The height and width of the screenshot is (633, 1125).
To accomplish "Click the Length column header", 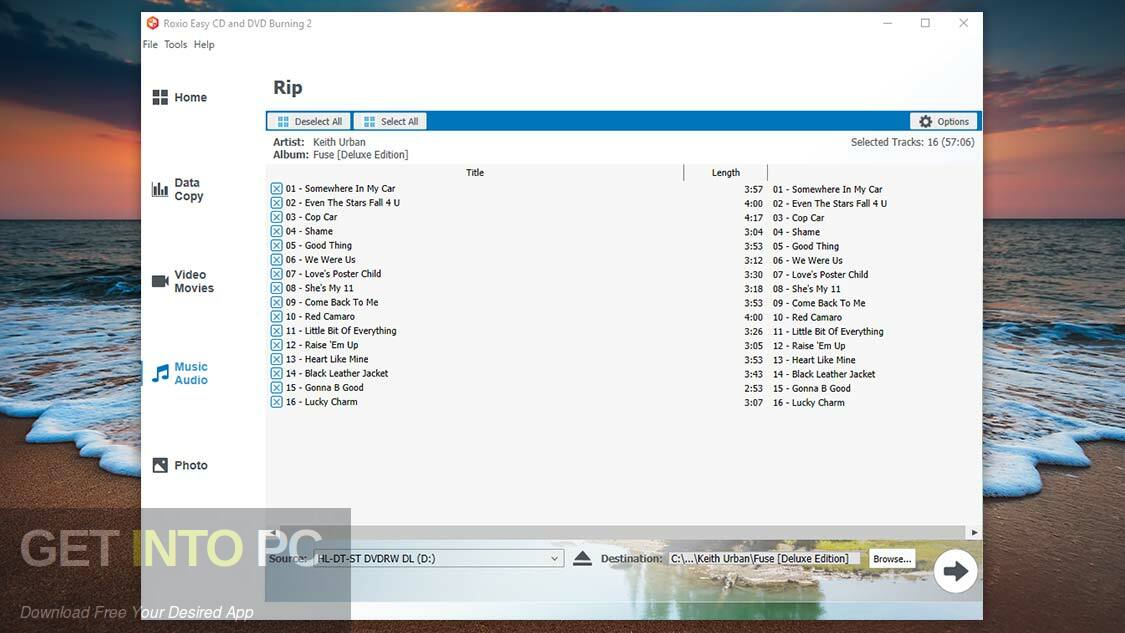I will pos(725,172).
